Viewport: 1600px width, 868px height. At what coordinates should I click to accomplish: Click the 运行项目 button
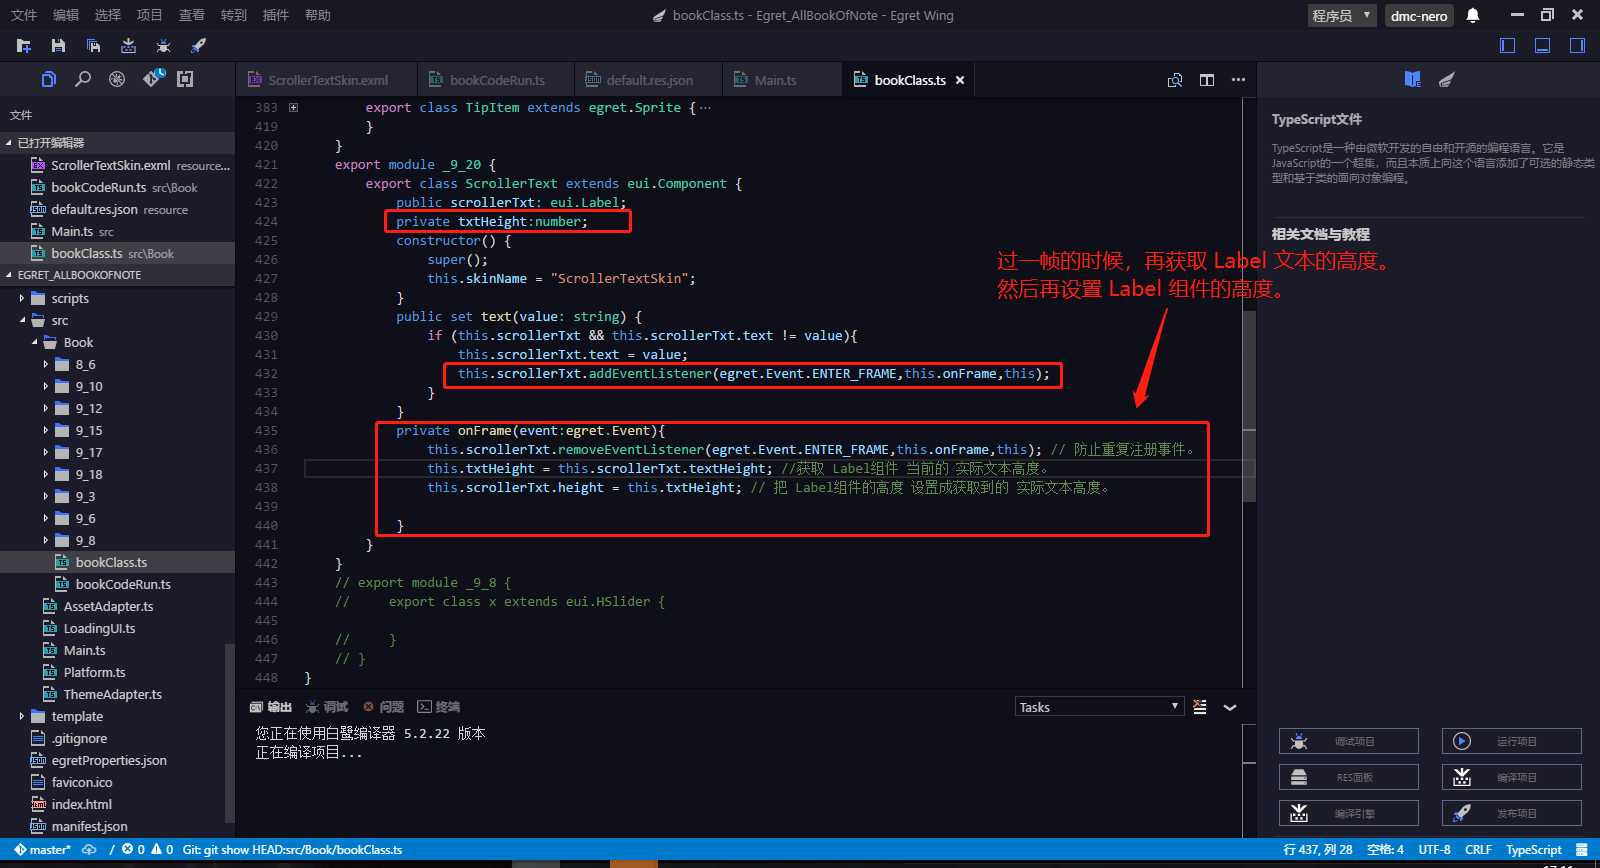click(1511, 741)
